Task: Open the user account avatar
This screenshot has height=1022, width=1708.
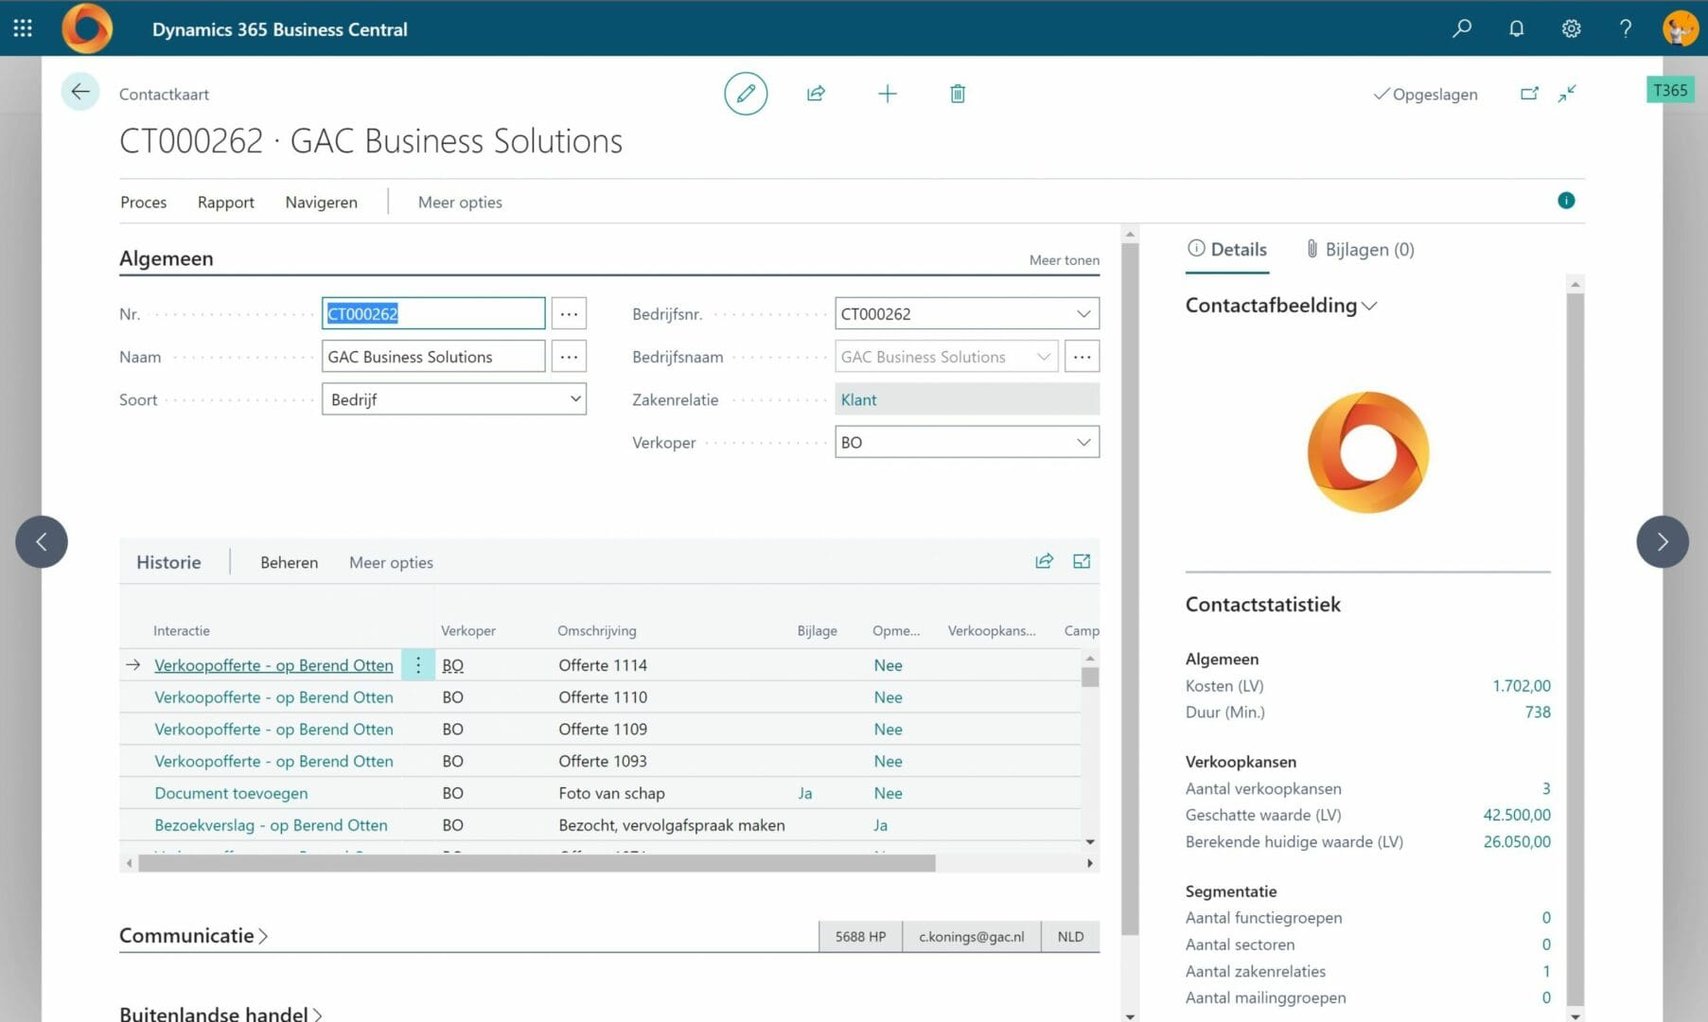Action: coord(1680,28)
